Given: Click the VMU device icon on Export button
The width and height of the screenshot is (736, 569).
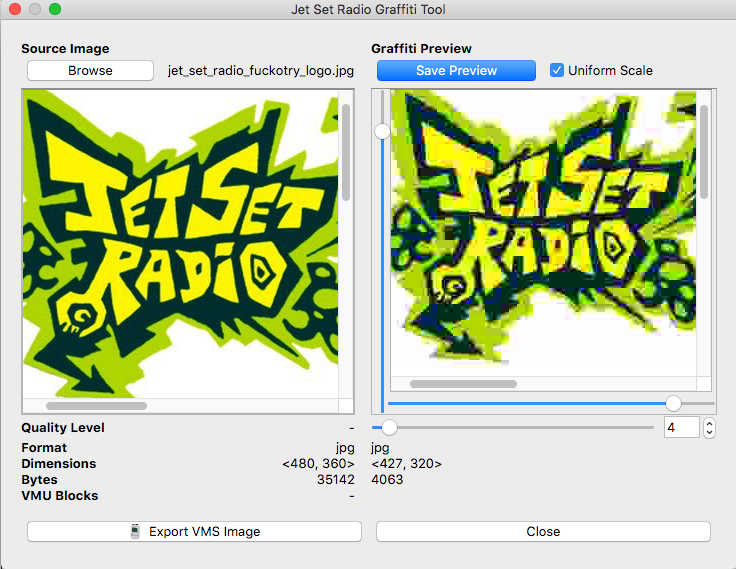Looking at the screenshot, I should pyautogui.click(x=135, y=531).
